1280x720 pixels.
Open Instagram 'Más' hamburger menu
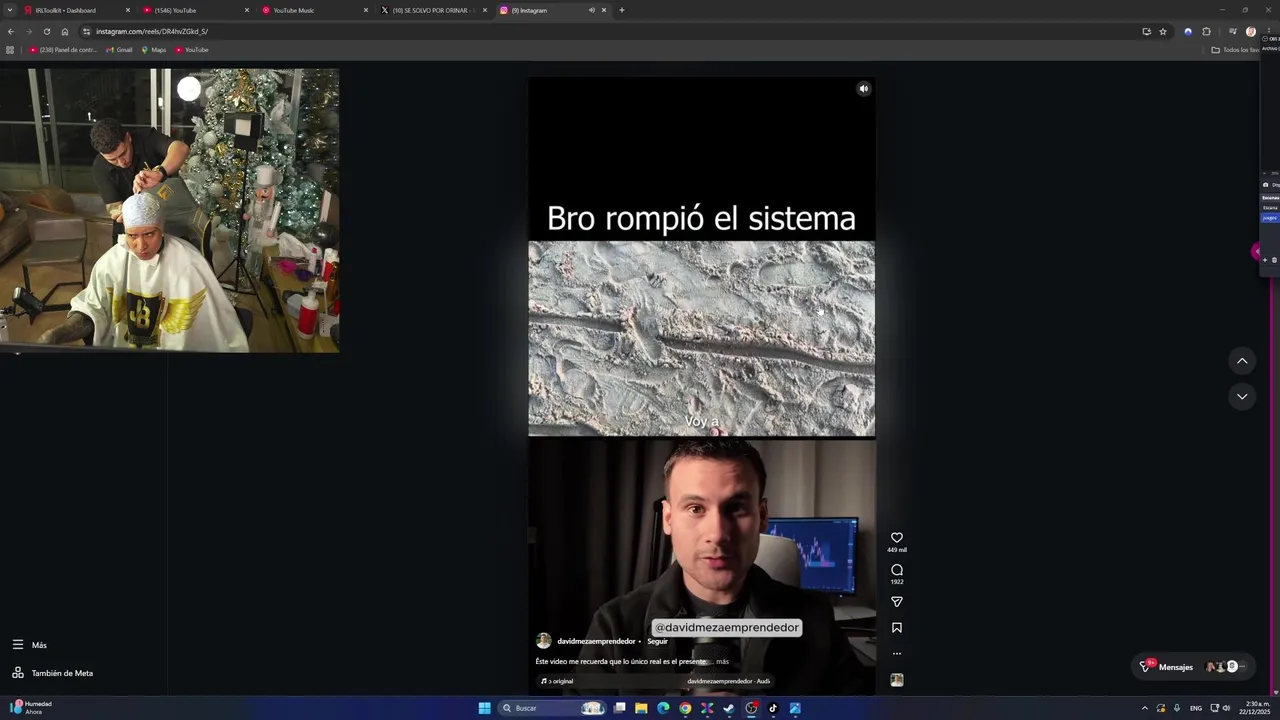coord(29,645)
